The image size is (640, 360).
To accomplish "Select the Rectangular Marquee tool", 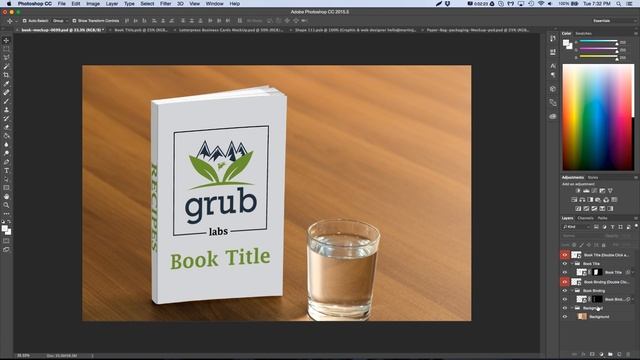I will coord(6,49).
